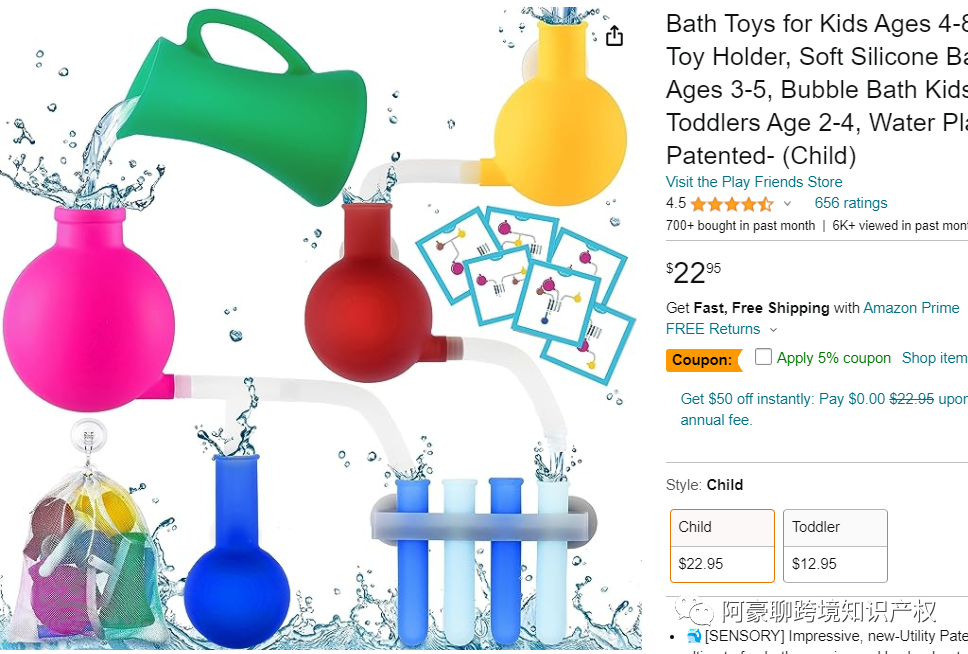
Task: Select the Child style option
Action: click(x=722, y=546)
